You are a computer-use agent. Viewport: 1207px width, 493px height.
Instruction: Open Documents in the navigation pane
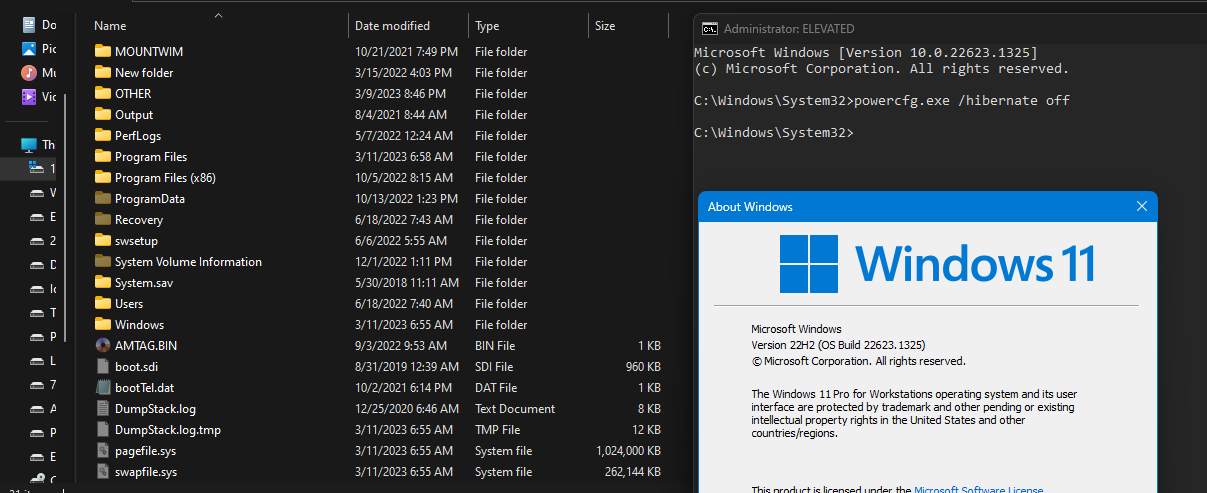pyautogui.click(x=39, y=23)
